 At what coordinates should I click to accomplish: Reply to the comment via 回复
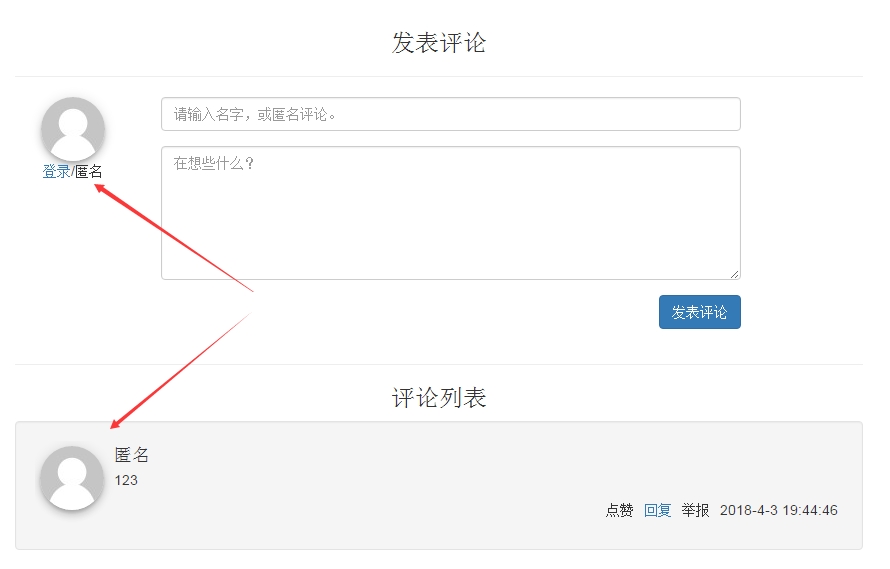pos(657,510)
